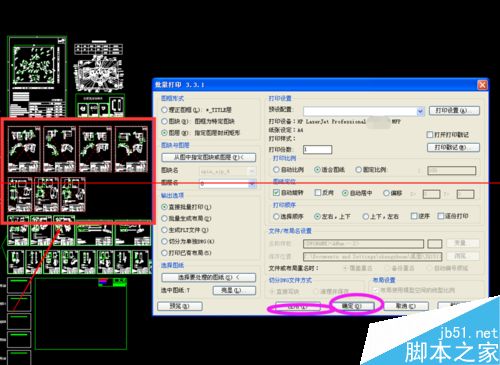500x365 pixels.
Task: Confirm with the 确定 button
Action: point(352,306)
